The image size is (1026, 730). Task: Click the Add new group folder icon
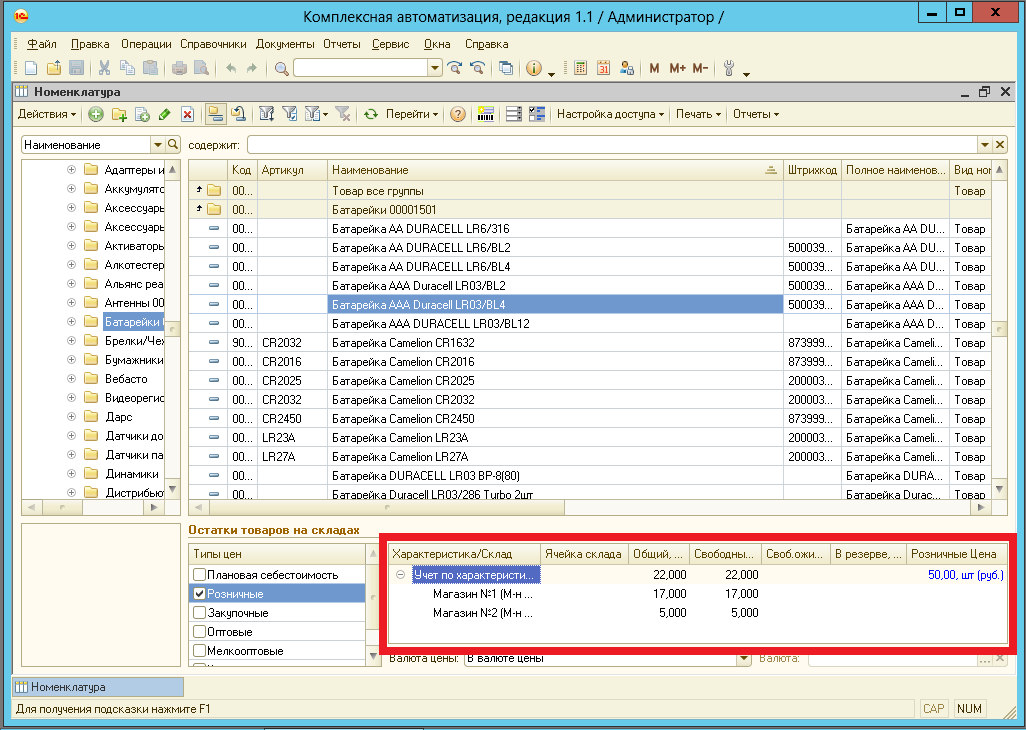(x=119, y=114)
